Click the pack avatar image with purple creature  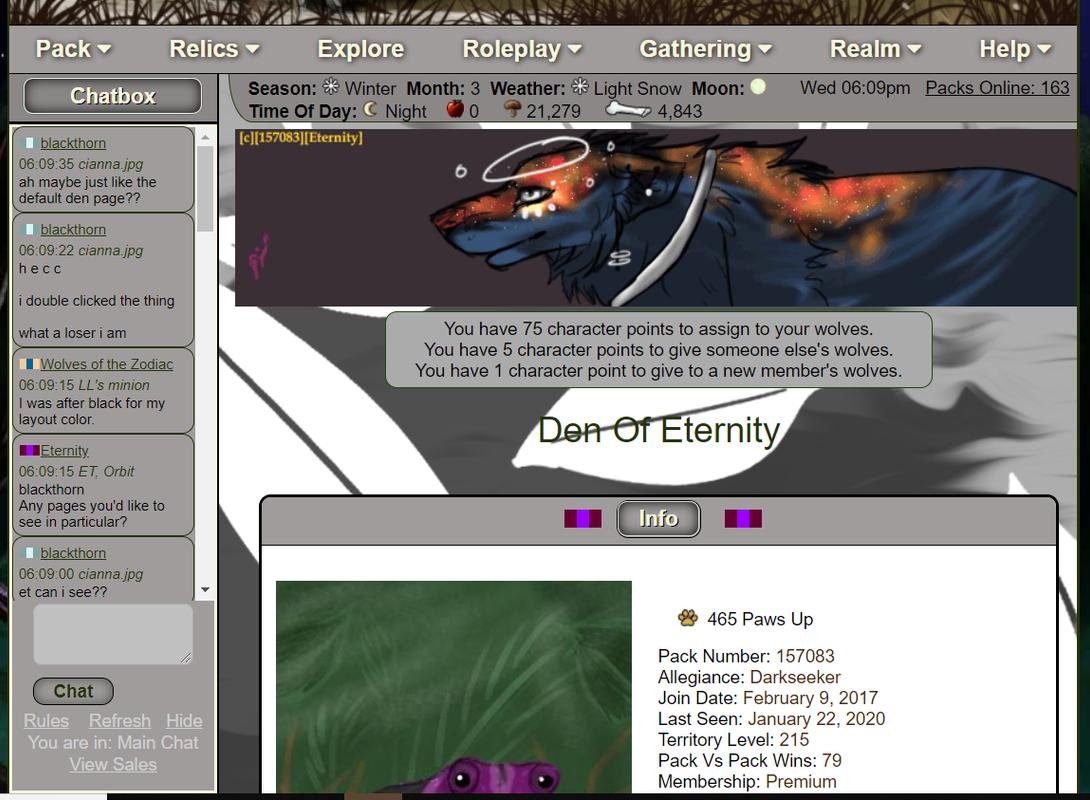454,687
